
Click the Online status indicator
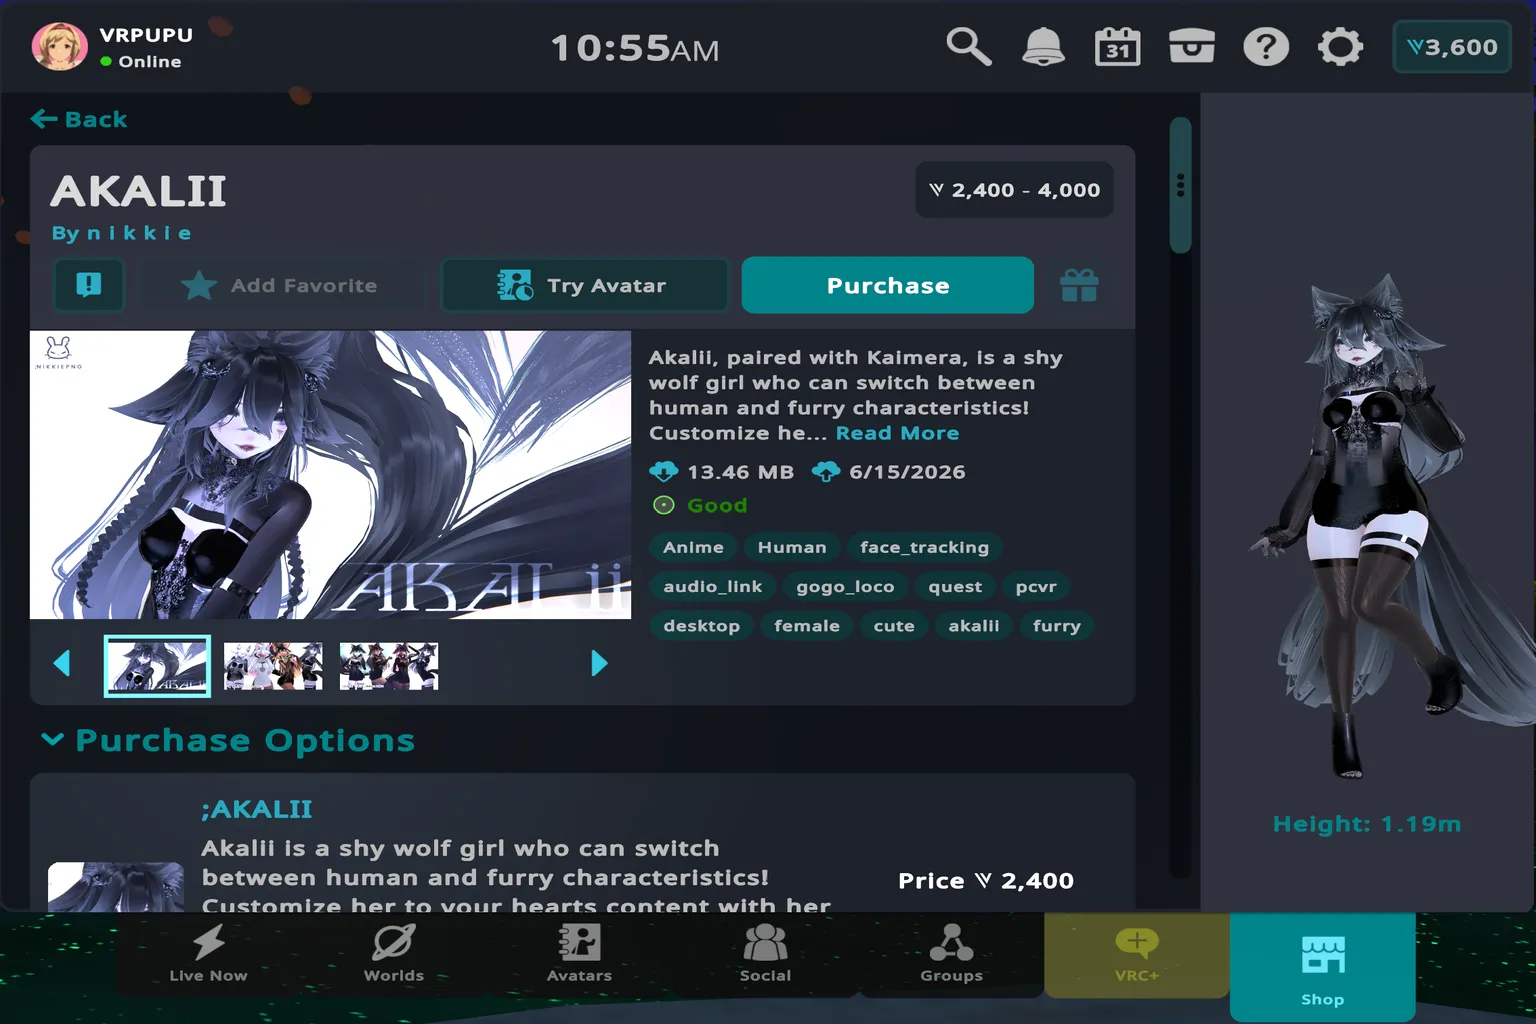[140, 61]
